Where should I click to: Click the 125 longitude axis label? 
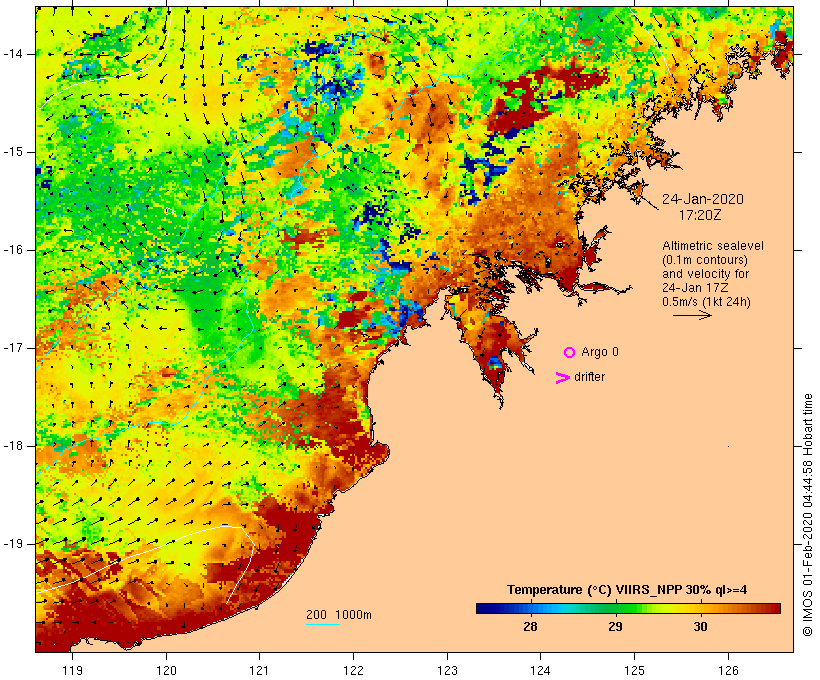click(x=635, y=671)
